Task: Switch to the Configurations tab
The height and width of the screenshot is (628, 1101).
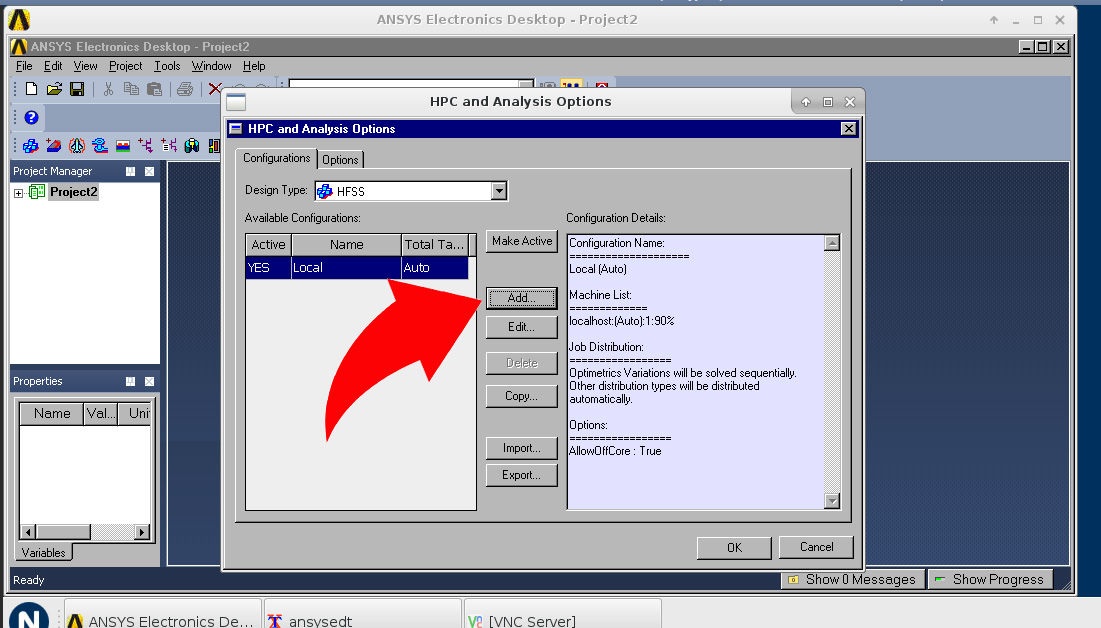Action: click(277, 158)
